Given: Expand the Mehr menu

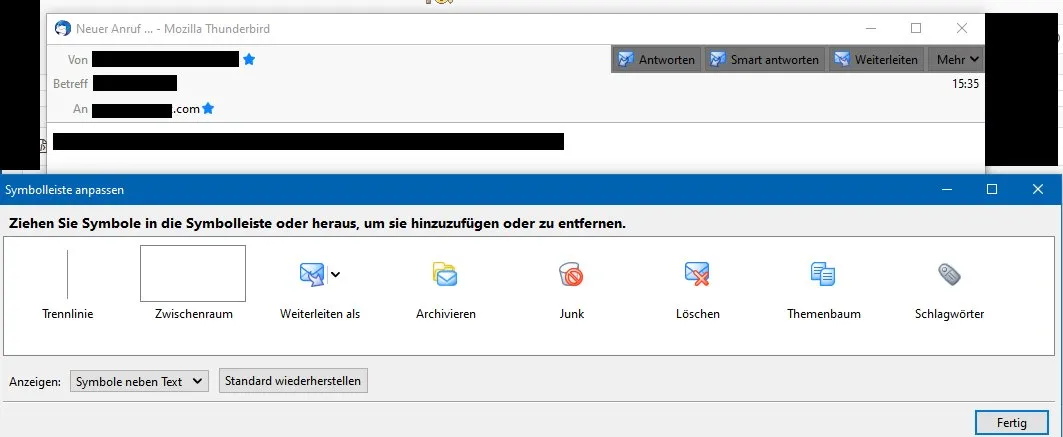Looking at the screenshot, I should click(957, 60).
